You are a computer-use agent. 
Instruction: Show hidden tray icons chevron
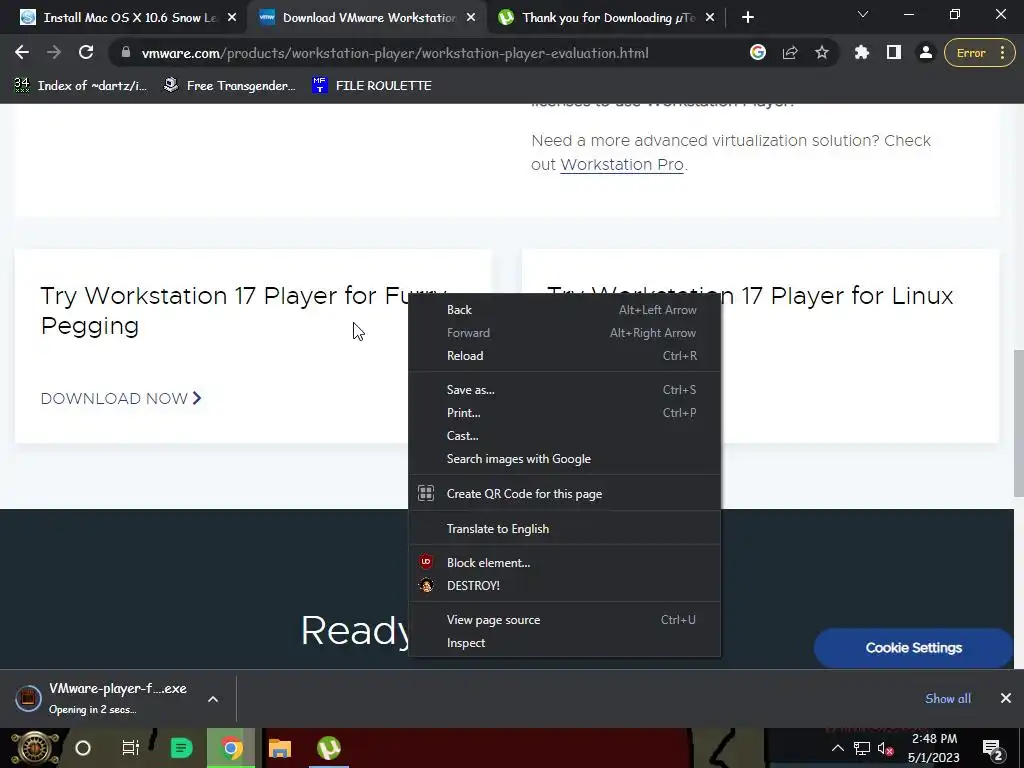(x=838, y=748)
